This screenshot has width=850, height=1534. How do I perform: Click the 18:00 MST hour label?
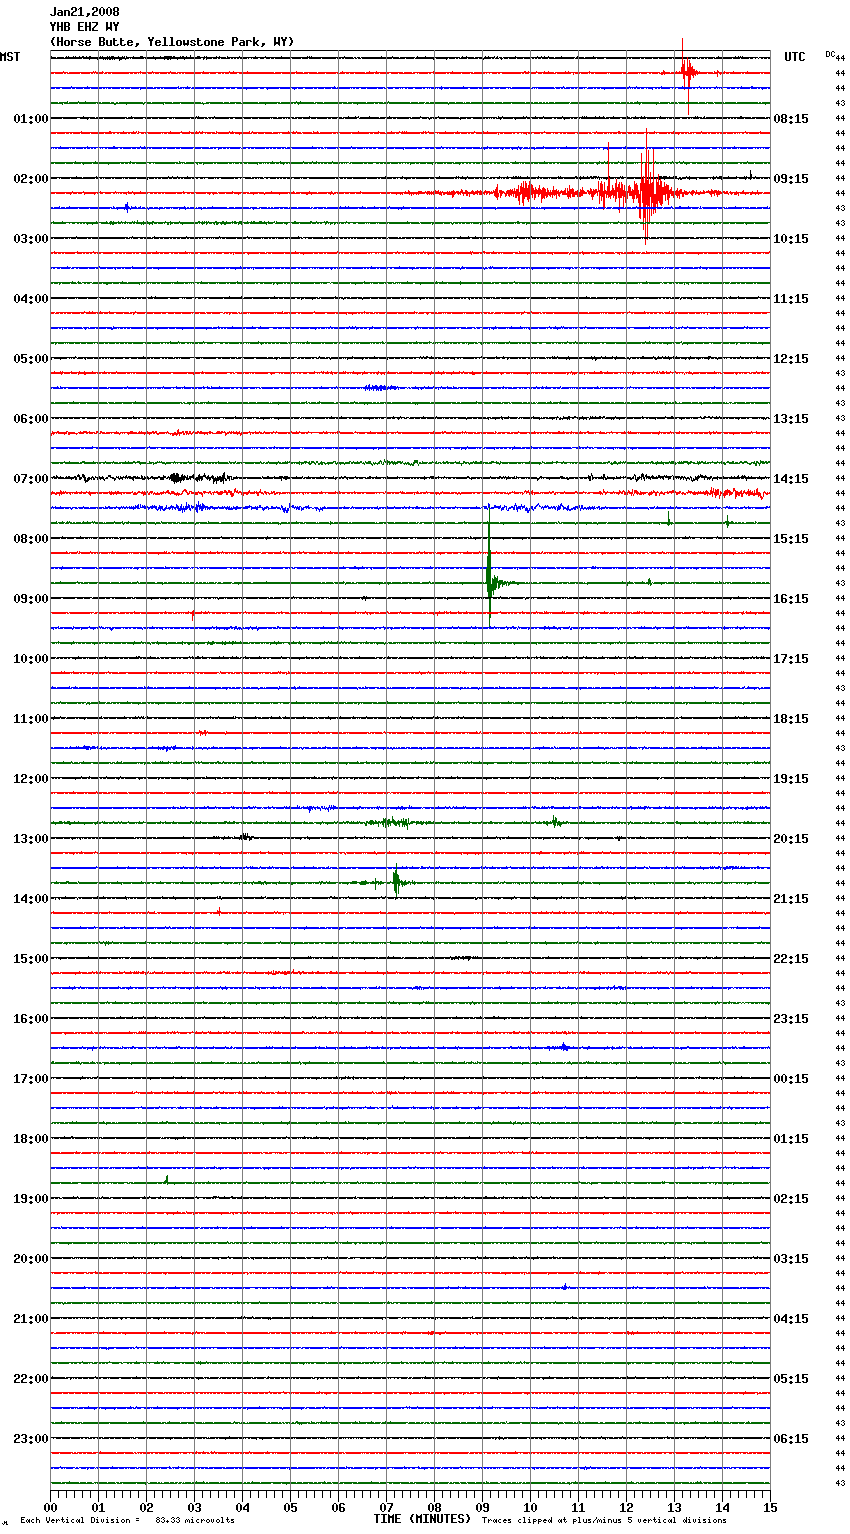pyautogui.click(x=30, y=1139)
